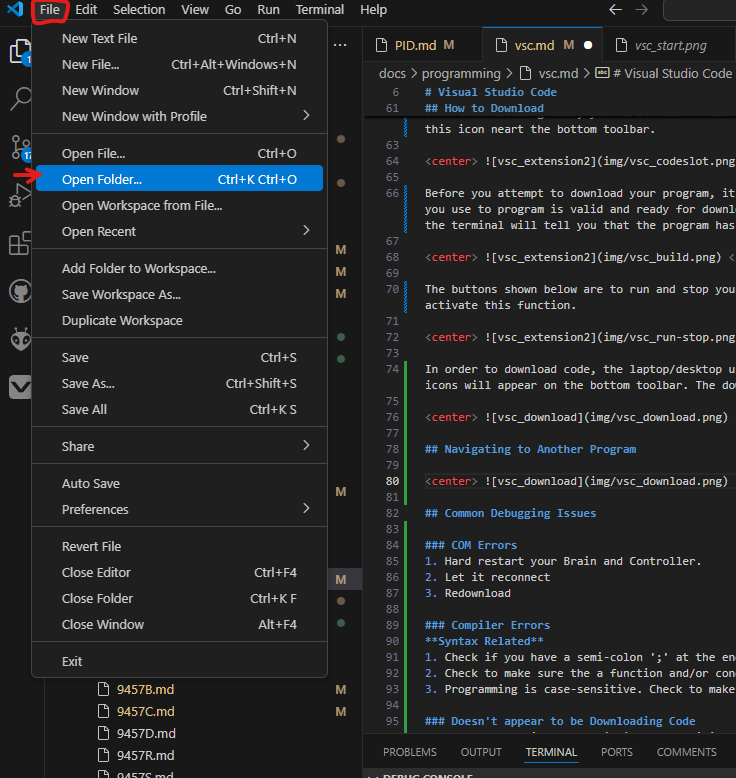Click the docs breadcrumb

392,73
